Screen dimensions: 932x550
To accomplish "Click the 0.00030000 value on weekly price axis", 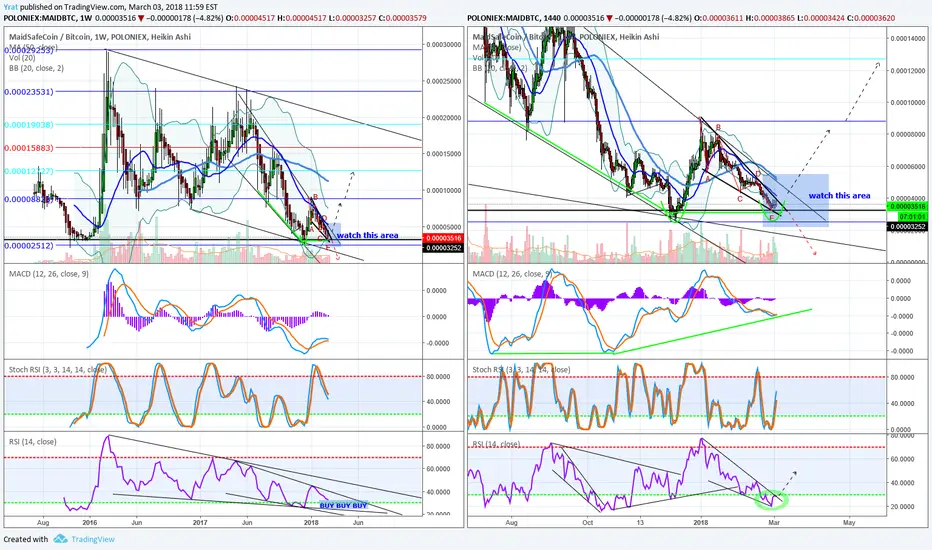I will click(443, 45).
